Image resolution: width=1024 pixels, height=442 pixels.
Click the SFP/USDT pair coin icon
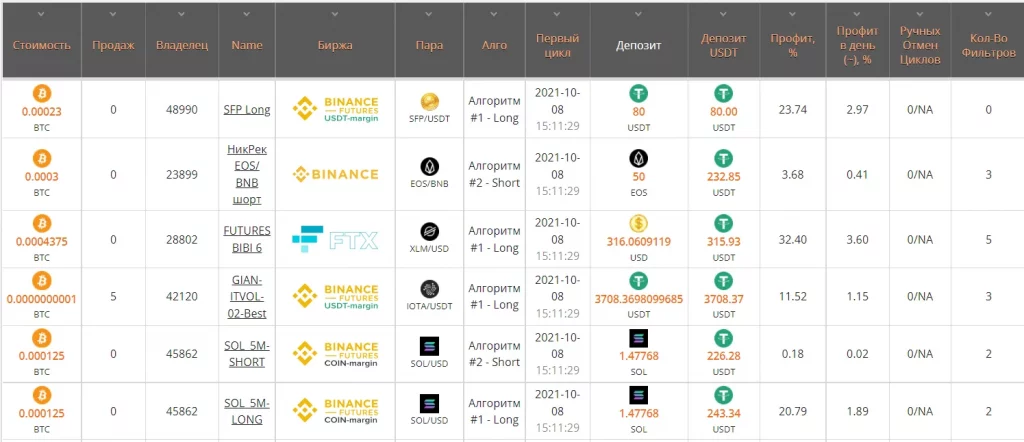click(431, 102)
